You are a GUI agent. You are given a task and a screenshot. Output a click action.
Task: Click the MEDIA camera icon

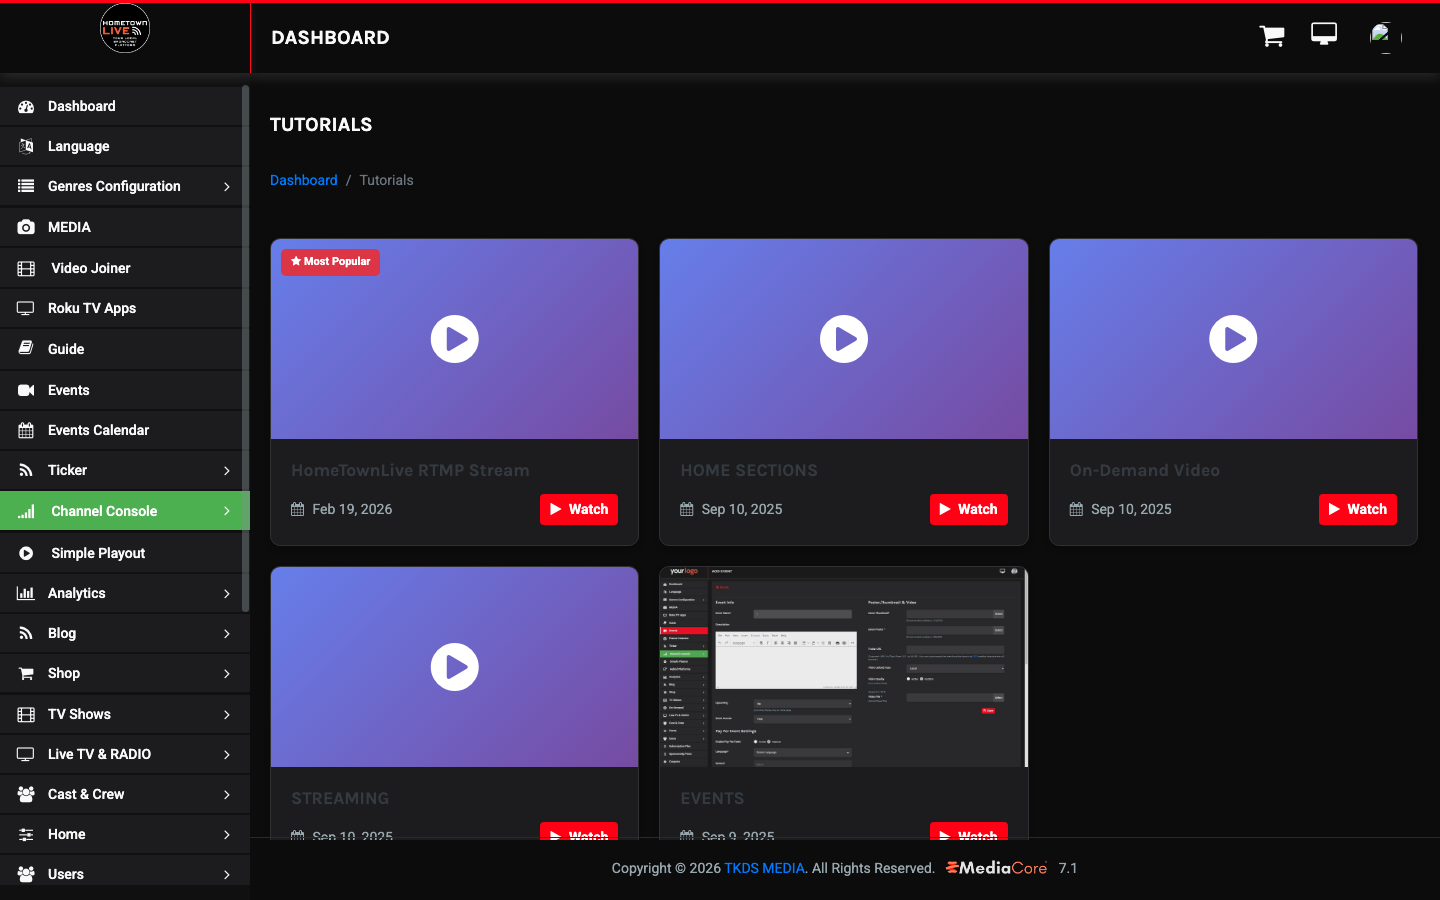point(26,227)
